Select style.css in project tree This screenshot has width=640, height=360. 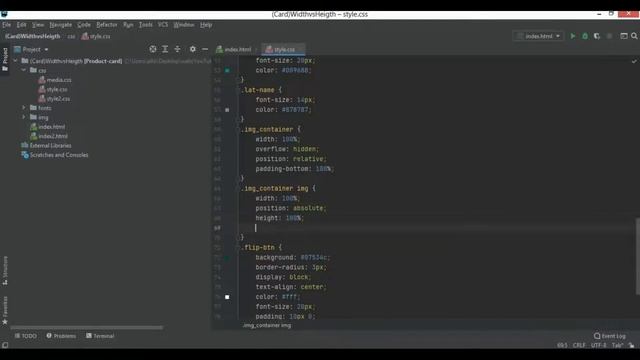(x=53, y=89)
